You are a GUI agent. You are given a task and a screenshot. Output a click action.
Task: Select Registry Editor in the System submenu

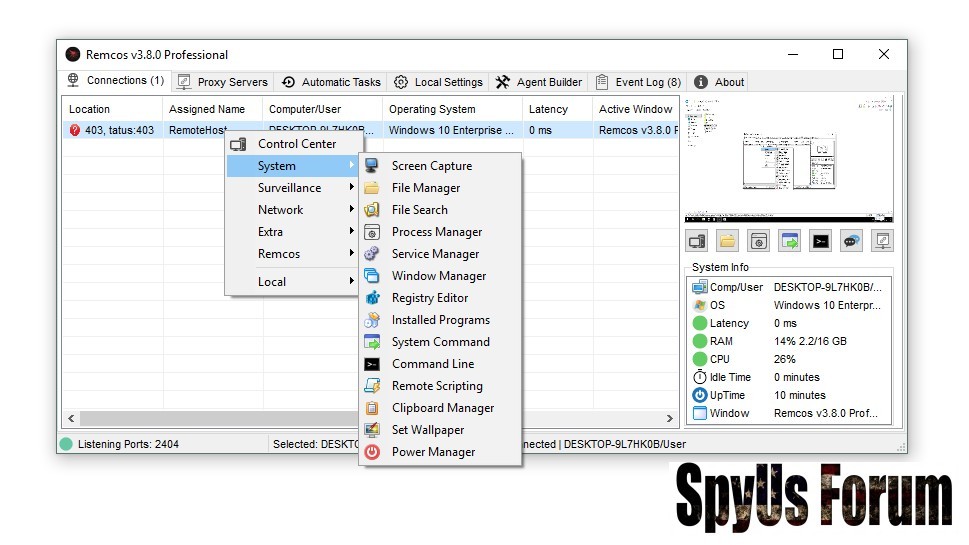tap(429, 298)
